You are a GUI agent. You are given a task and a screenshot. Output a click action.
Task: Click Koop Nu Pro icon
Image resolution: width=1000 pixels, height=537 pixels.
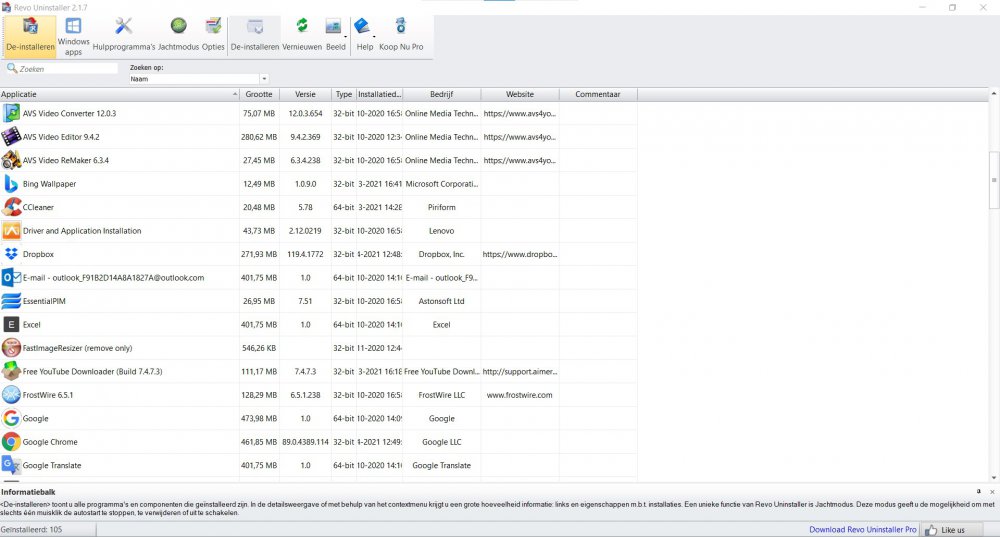tap(400, 34)
